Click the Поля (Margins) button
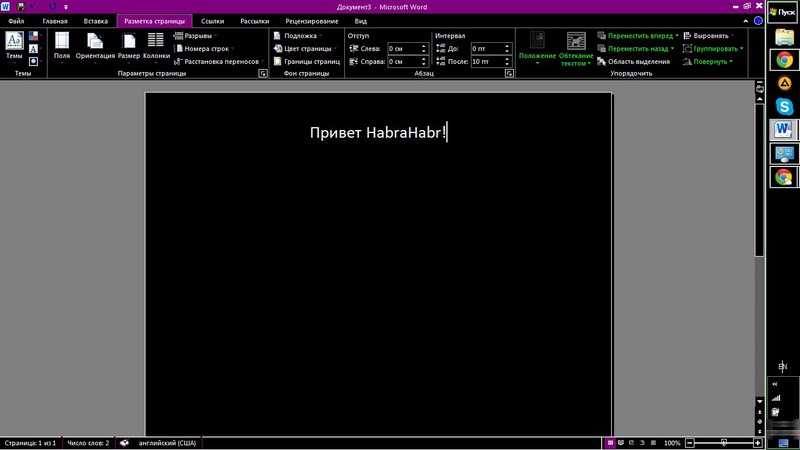This screenshot has width=800, height=450. pyautogui.click(x=62, y=48)
